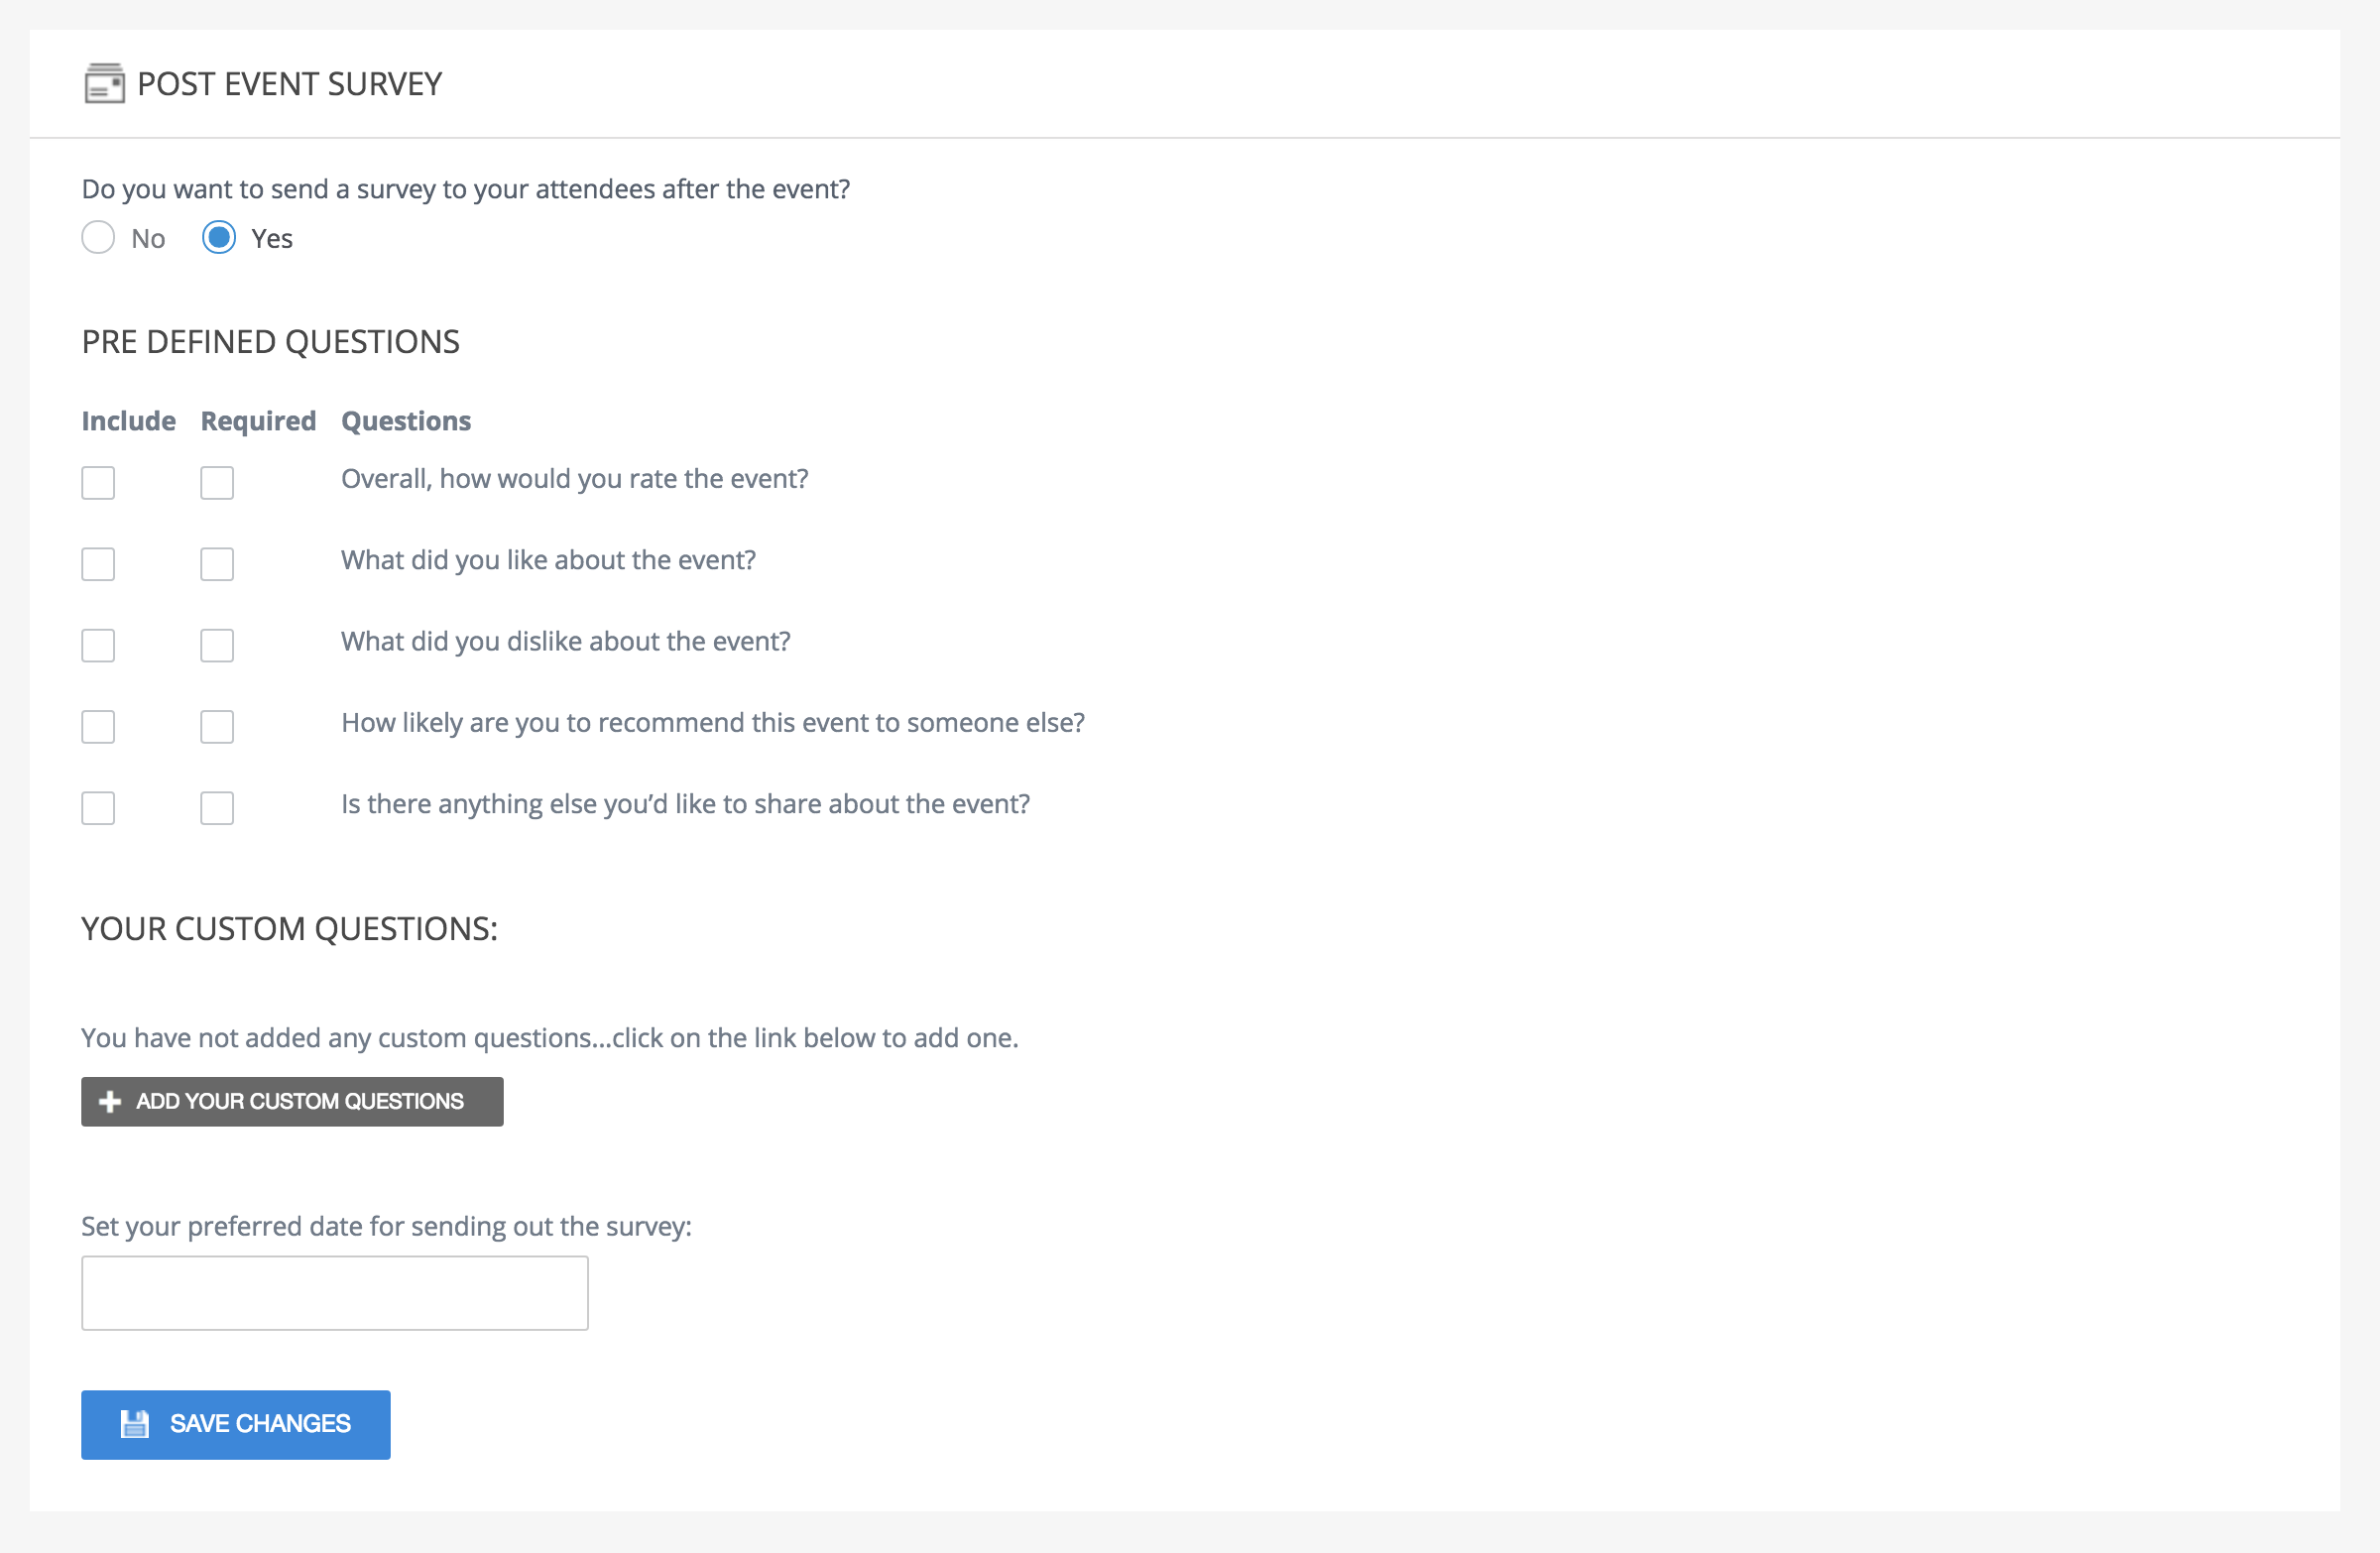Select the Yes radio button
Screen dimensions: 2380x1553
click(219, 238)
